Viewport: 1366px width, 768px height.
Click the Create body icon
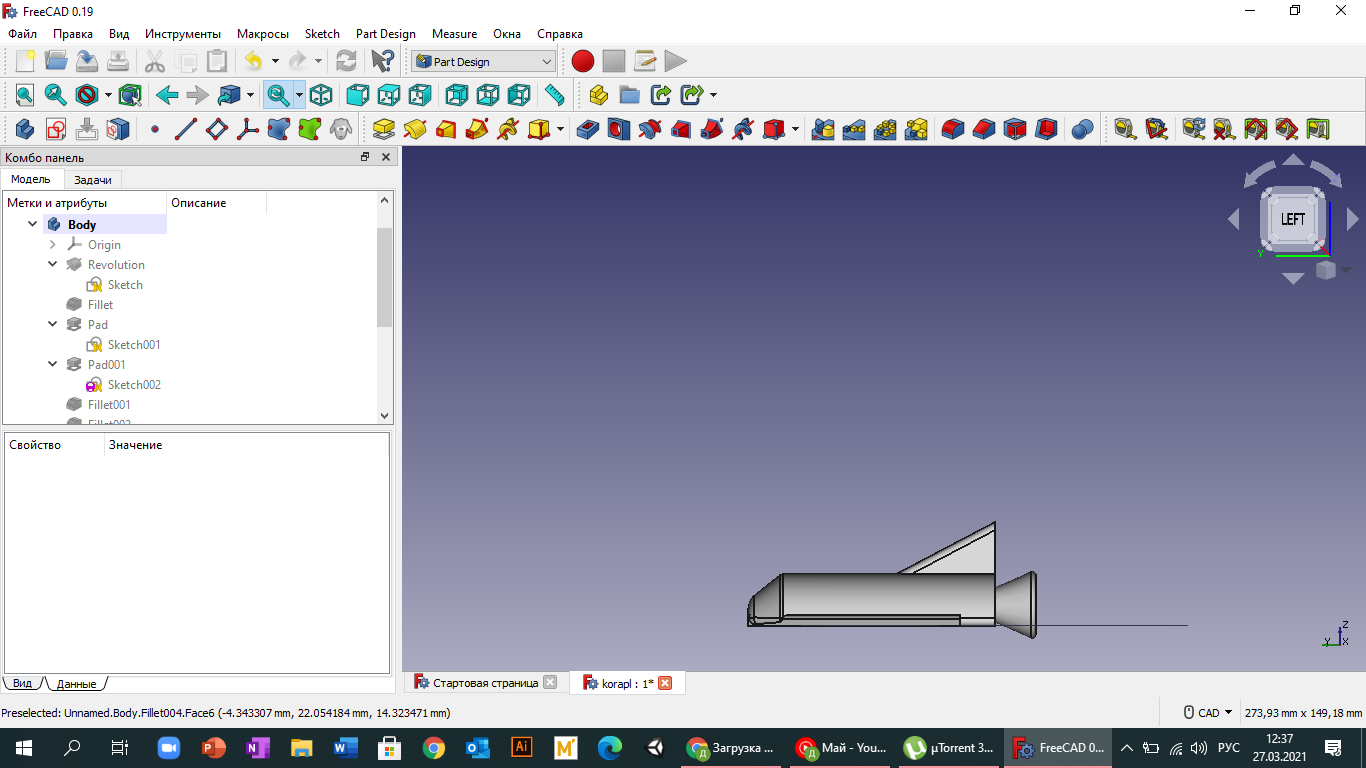coord(25,129)
